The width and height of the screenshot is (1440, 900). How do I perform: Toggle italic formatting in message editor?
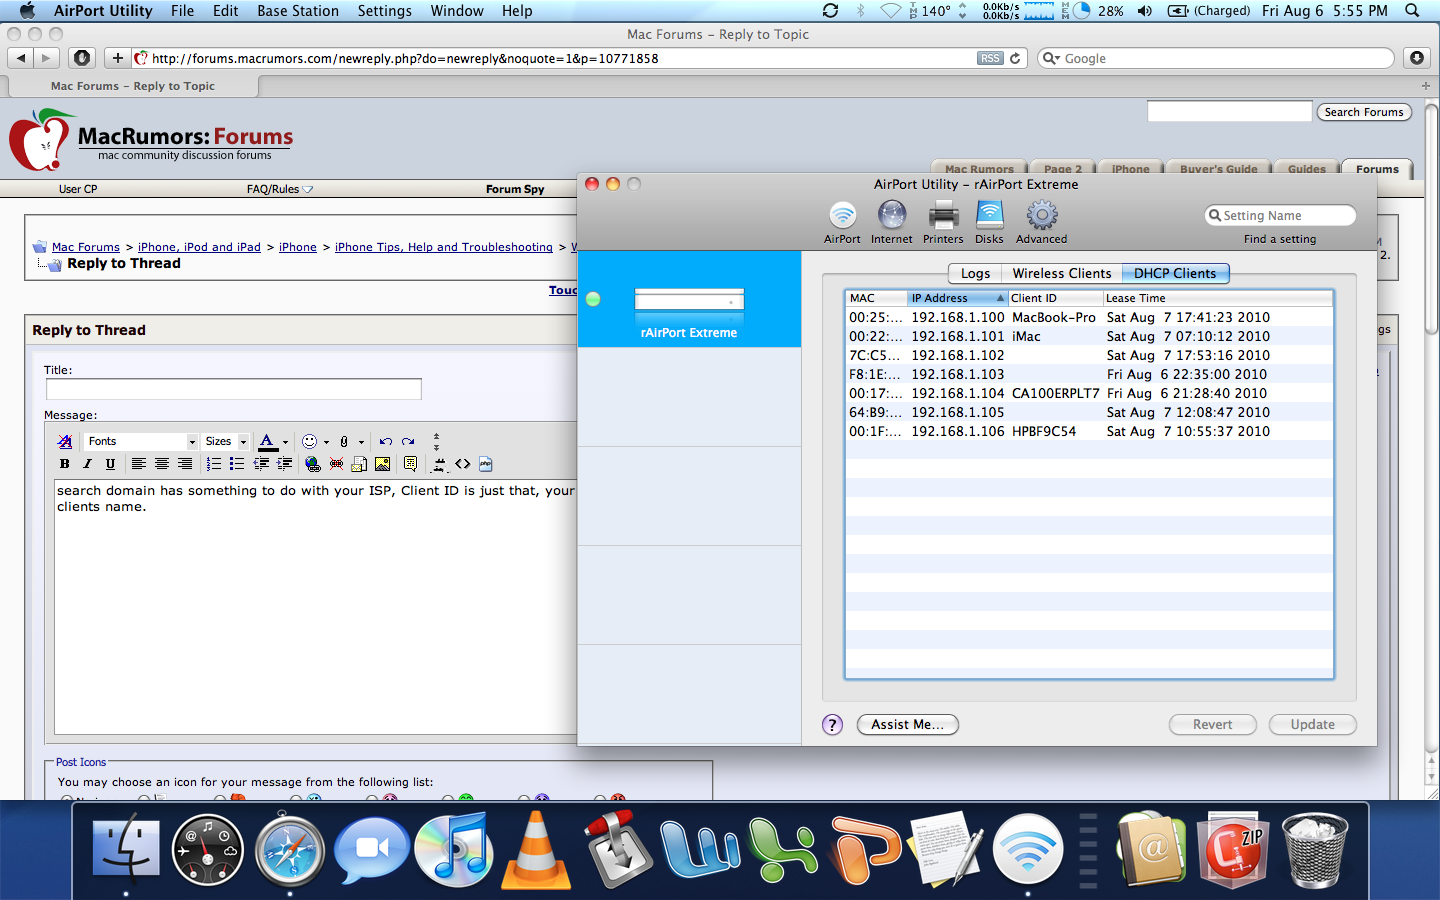tap(87, 464)
